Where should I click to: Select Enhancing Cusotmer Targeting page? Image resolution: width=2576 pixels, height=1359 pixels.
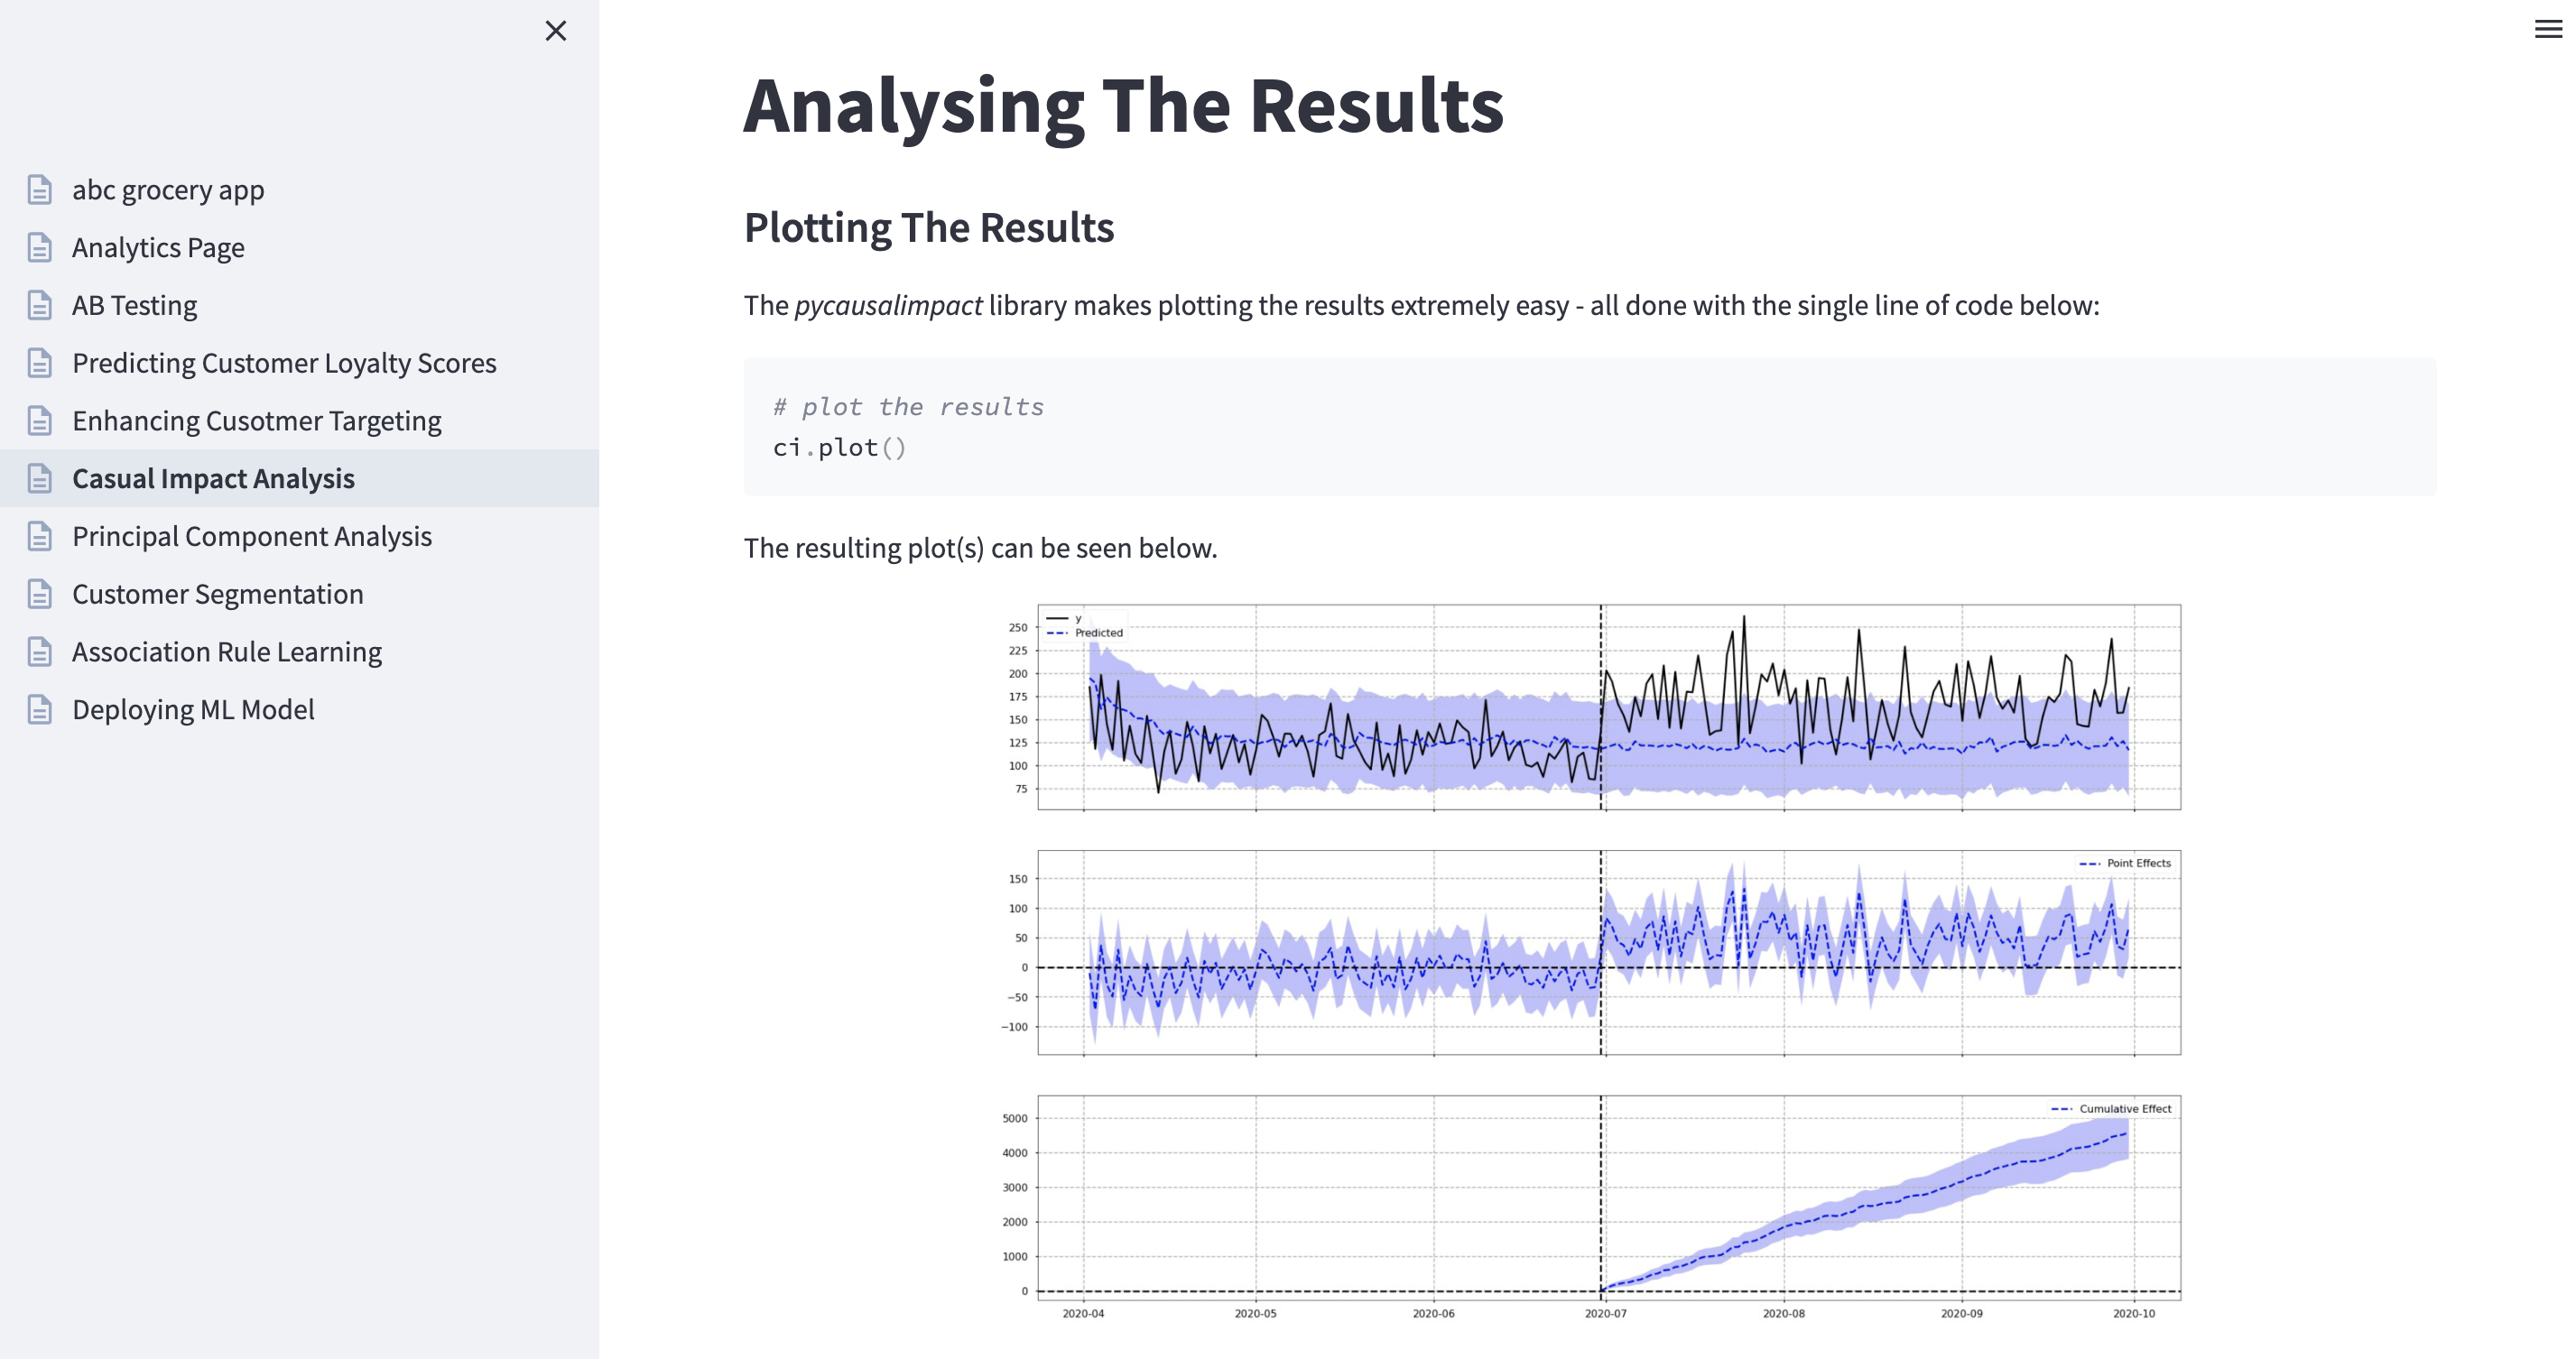pyautogui.click(x=256, y=421)
